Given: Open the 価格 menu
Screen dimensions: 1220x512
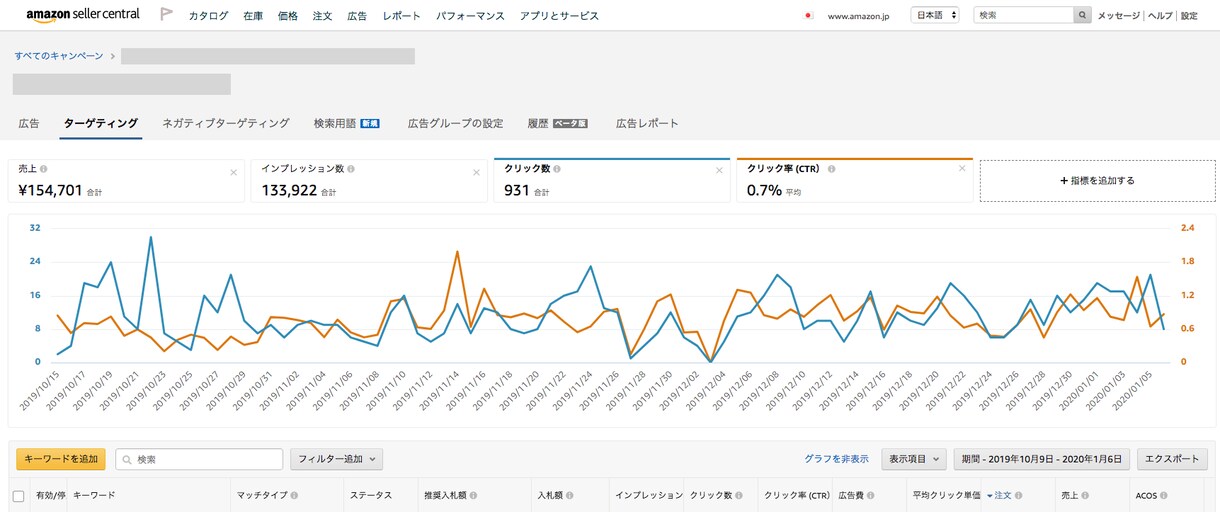Looking at the screenshot, I should (x=288, y=16).
